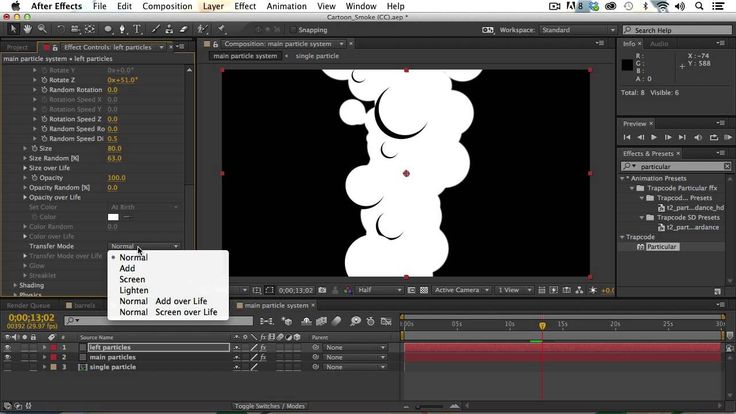Jump to first frame in Preview
The width and height of the screenshot is (736, 414).
point(627,137)
